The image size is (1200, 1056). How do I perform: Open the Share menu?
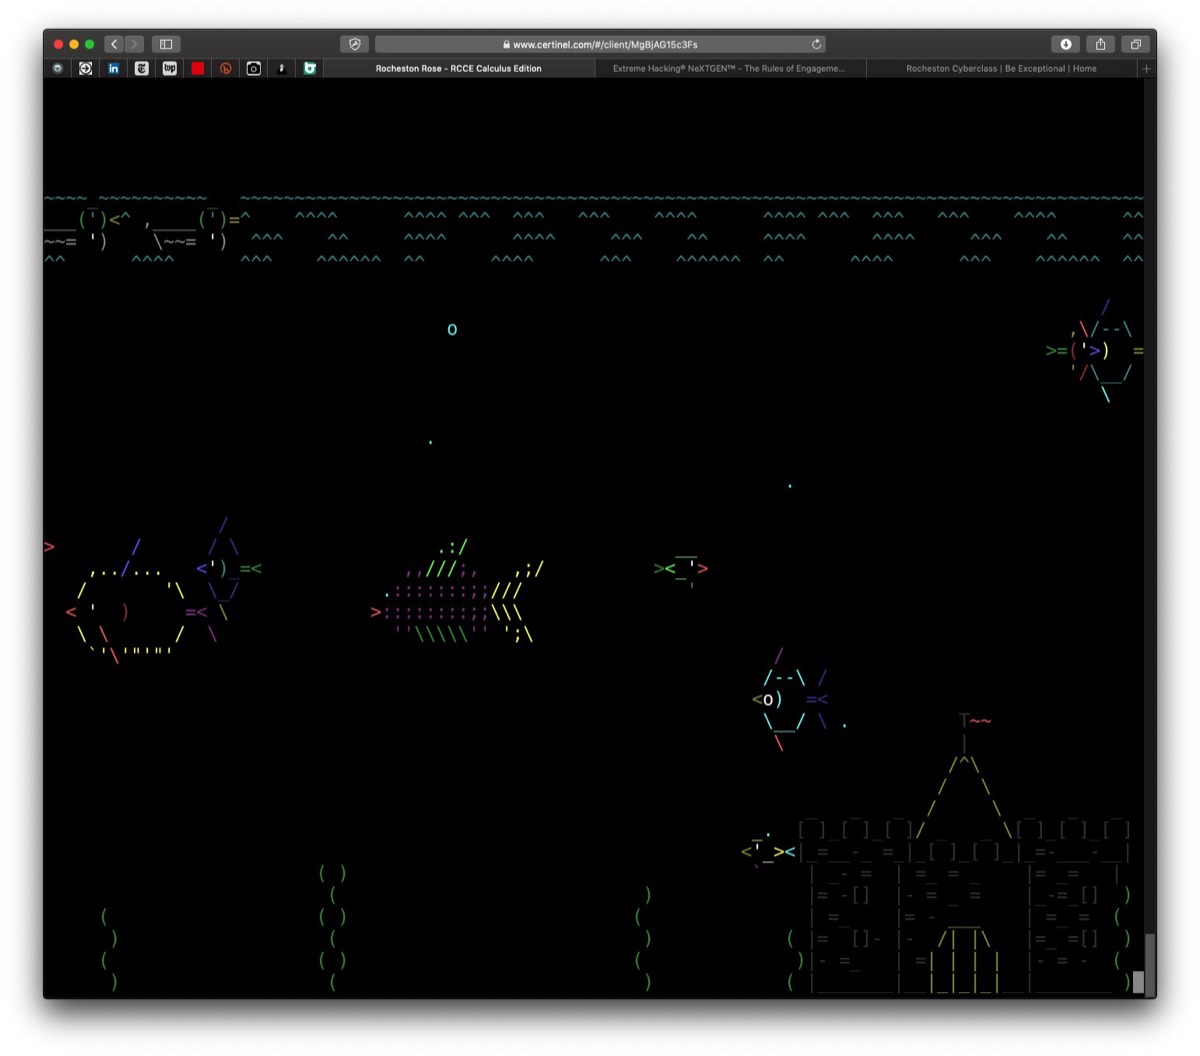1100,44
